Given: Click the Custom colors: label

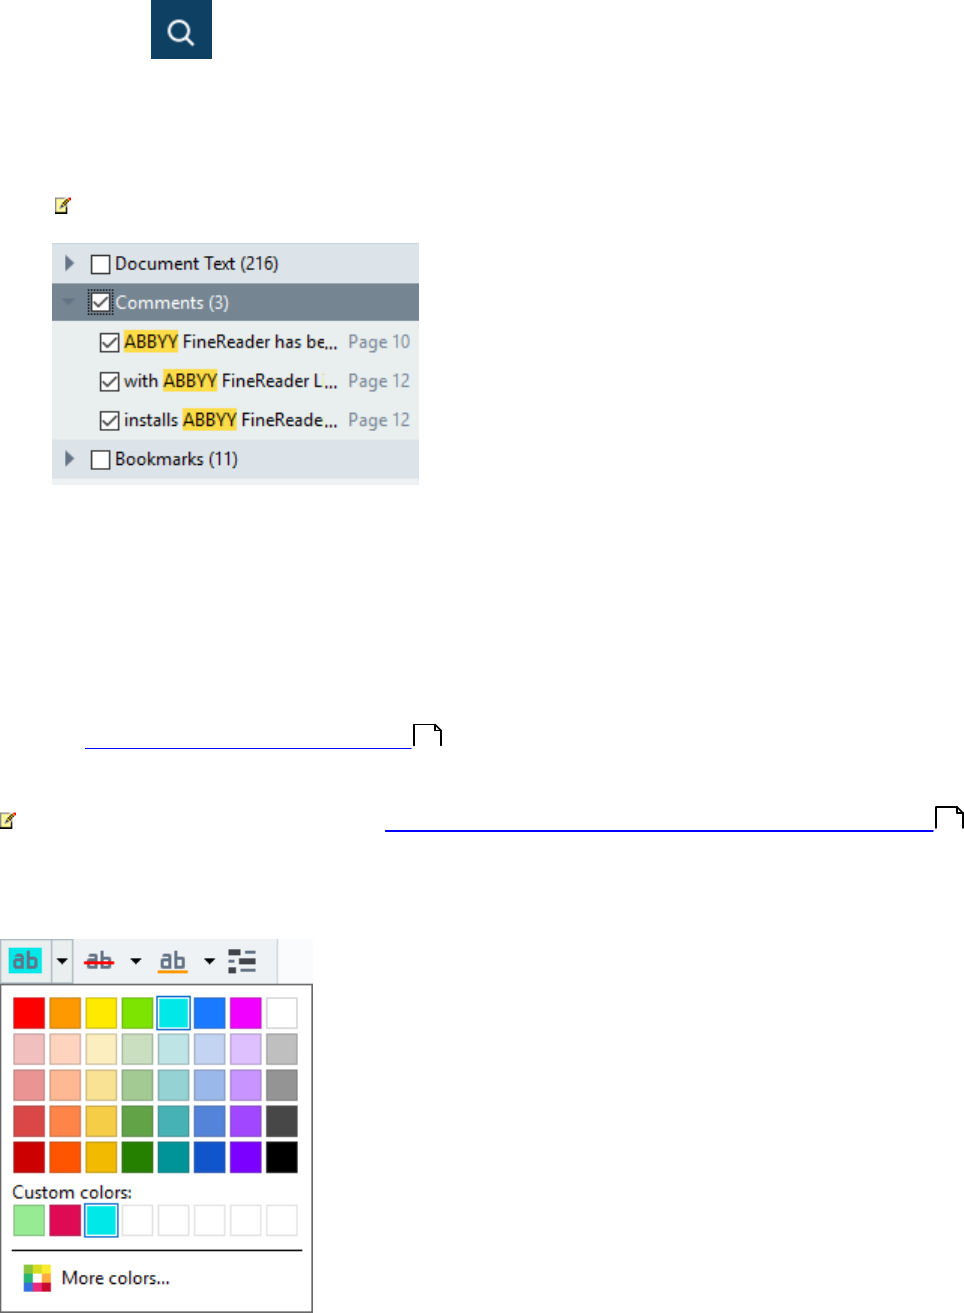Looking at the screenshot, I should pos(72,1192).
